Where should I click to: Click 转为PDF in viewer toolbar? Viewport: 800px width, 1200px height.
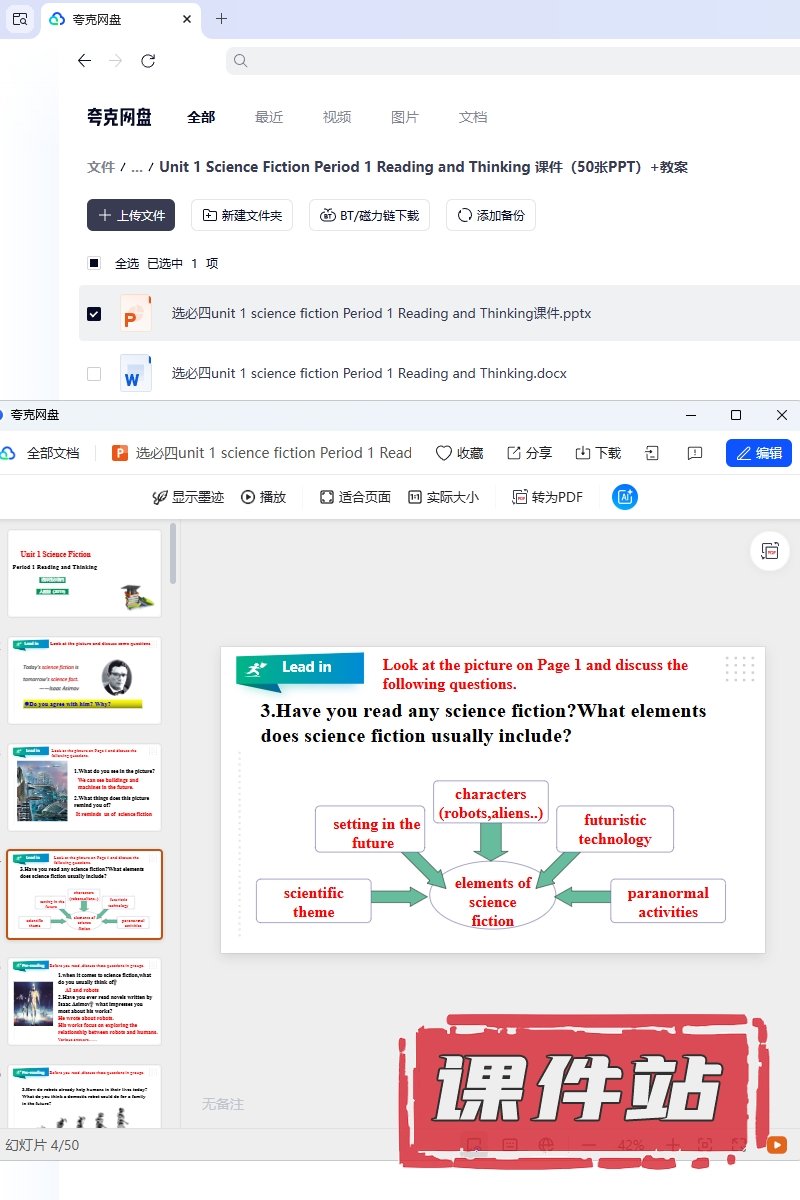(547, 497)
